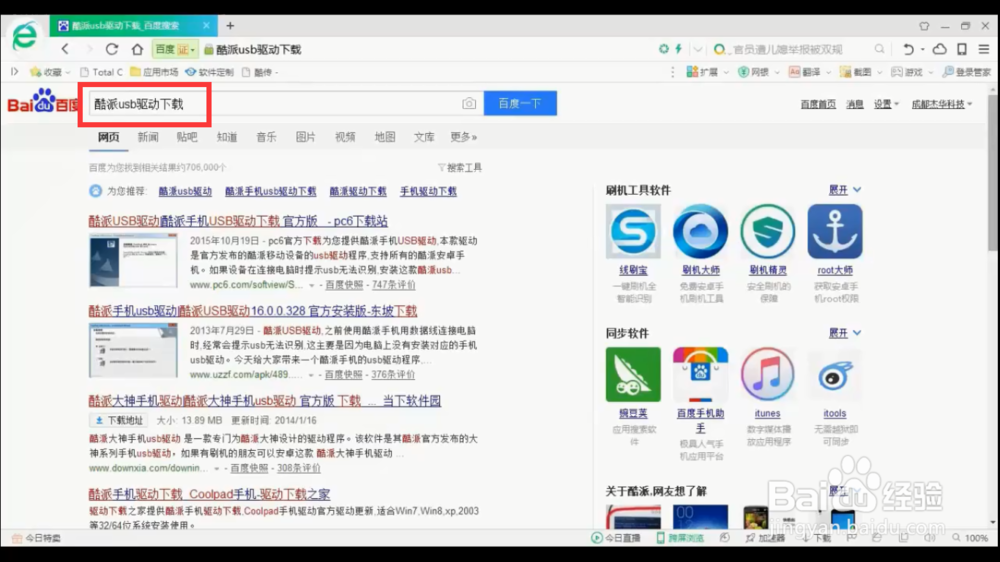Image resolution: width=1000 pixels, height=562 pixels.
Task: Open the 网银 toolbar item
Action: coord(758,72)
